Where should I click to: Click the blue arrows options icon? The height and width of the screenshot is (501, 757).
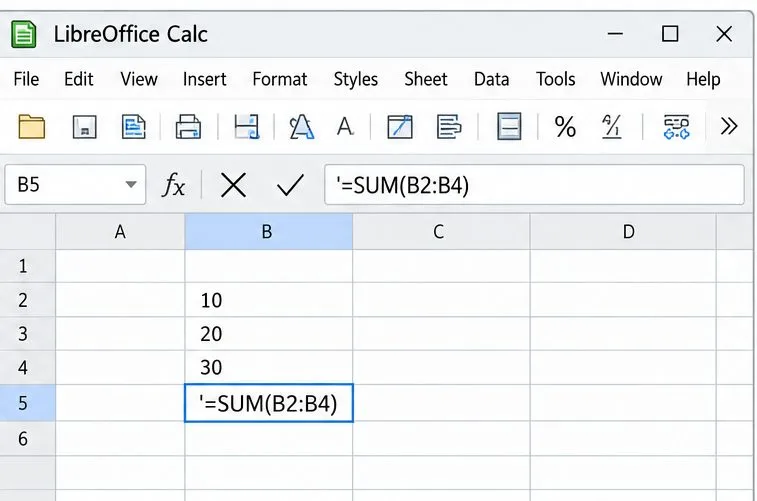pos(676,127)
